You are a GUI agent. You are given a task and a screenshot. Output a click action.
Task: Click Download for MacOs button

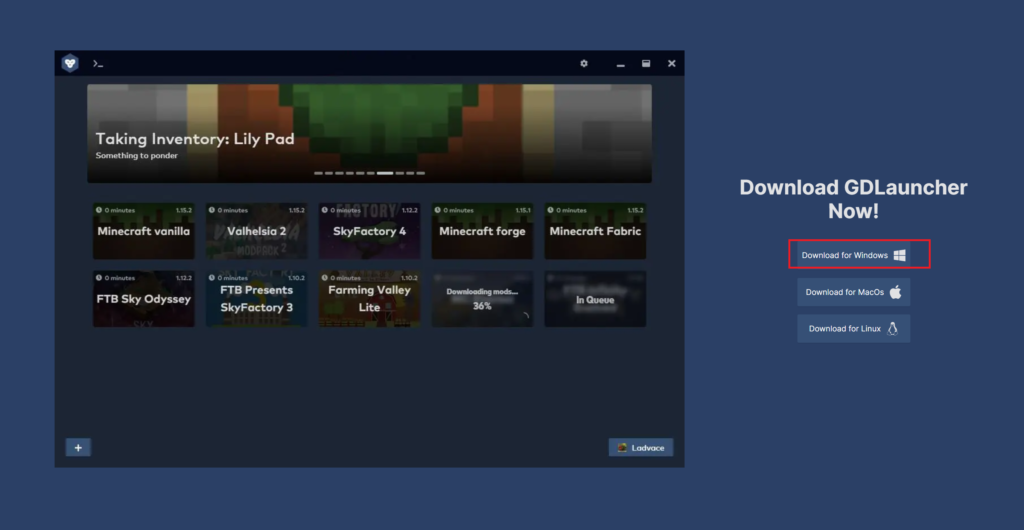point(853,292)
